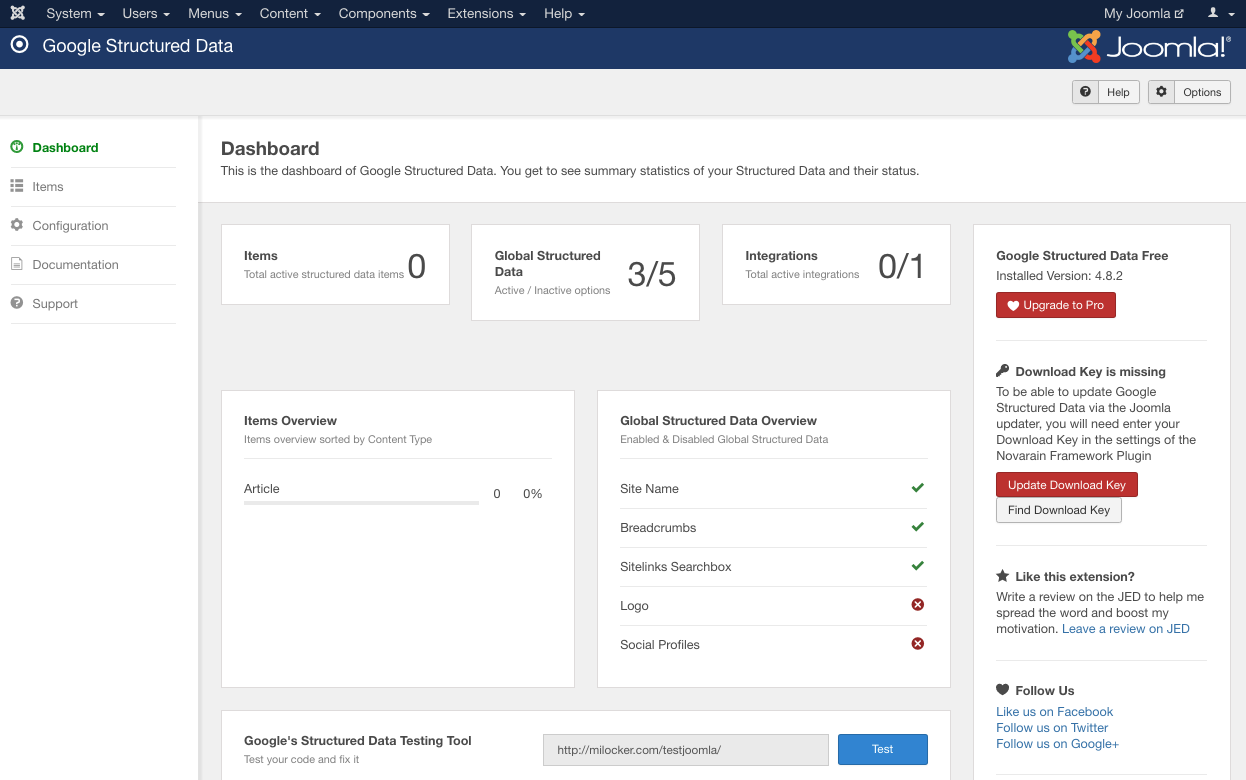Click the Article progress bar in Items Overview
The width and height of the screenshot is (1246, 780).
[361, 502]
